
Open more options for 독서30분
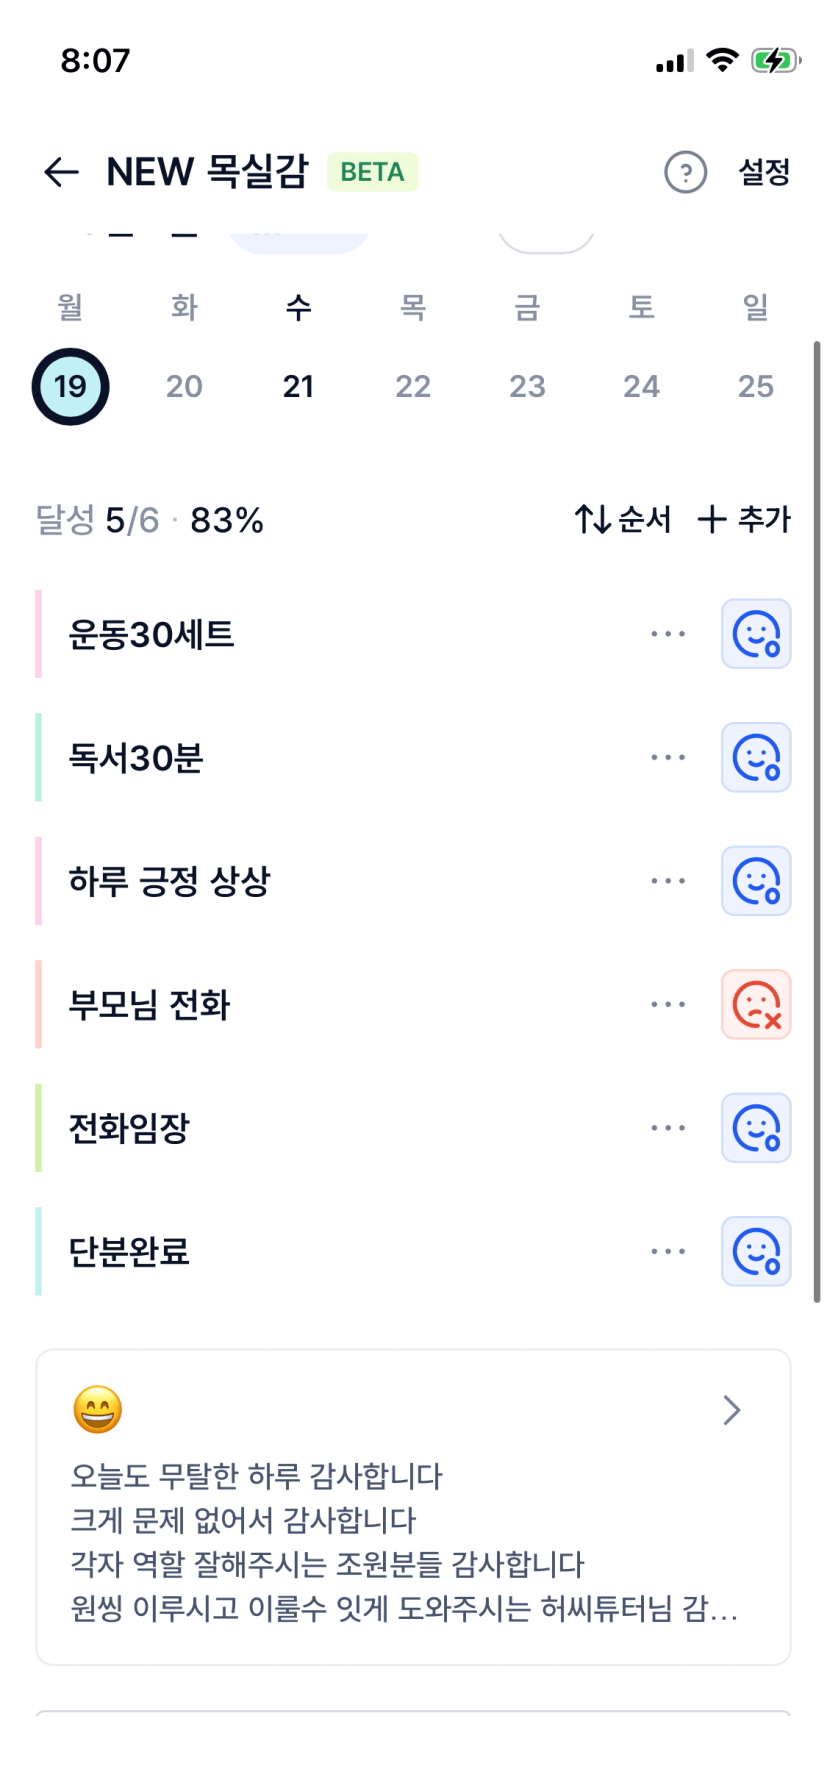[x=667, y=758]
